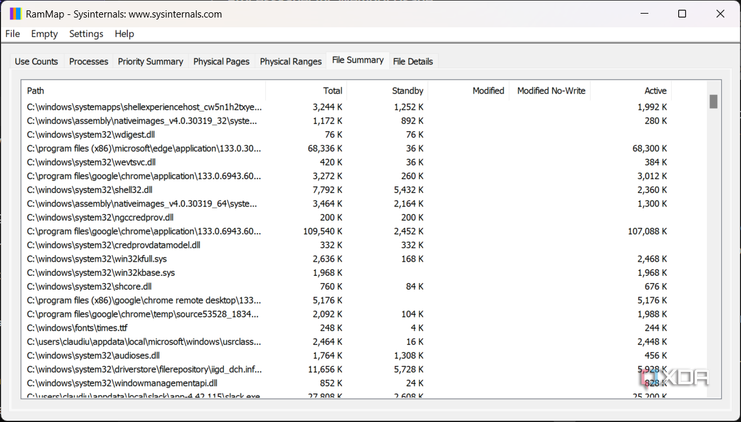Sort by the Active column header
The height and width of the screenshot is (422, 741).
[x=631, y=91]
